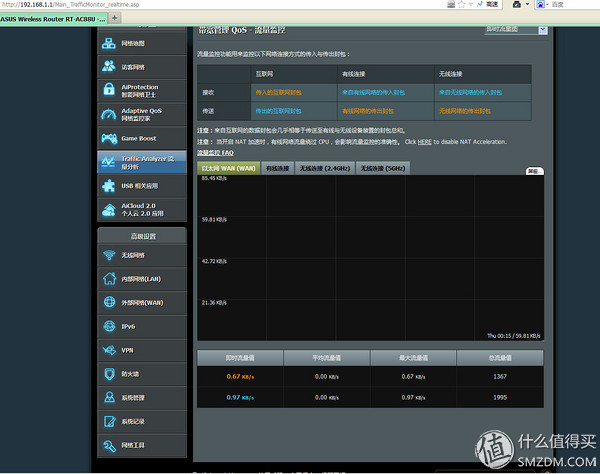Click the 高级设置 section header
The image size is (600, 474).
[142, 236]
